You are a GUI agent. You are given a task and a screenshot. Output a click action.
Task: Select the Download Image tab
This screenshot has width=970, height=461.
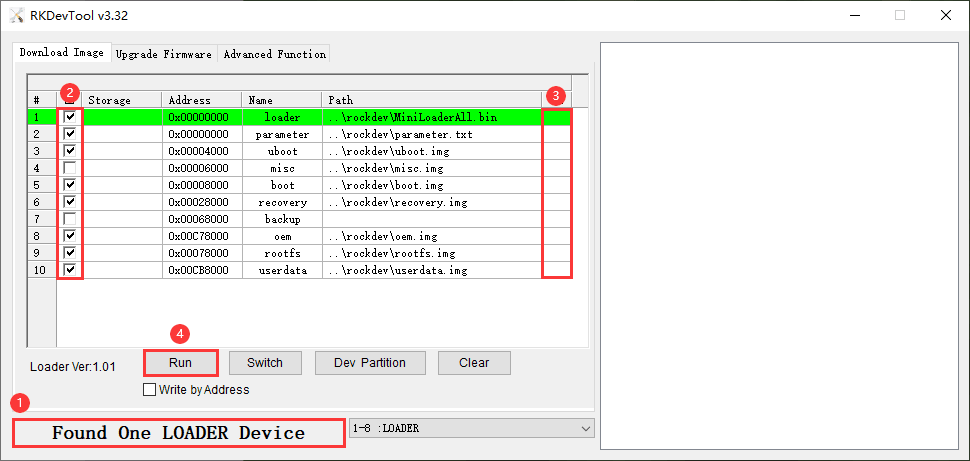(62, 53)
